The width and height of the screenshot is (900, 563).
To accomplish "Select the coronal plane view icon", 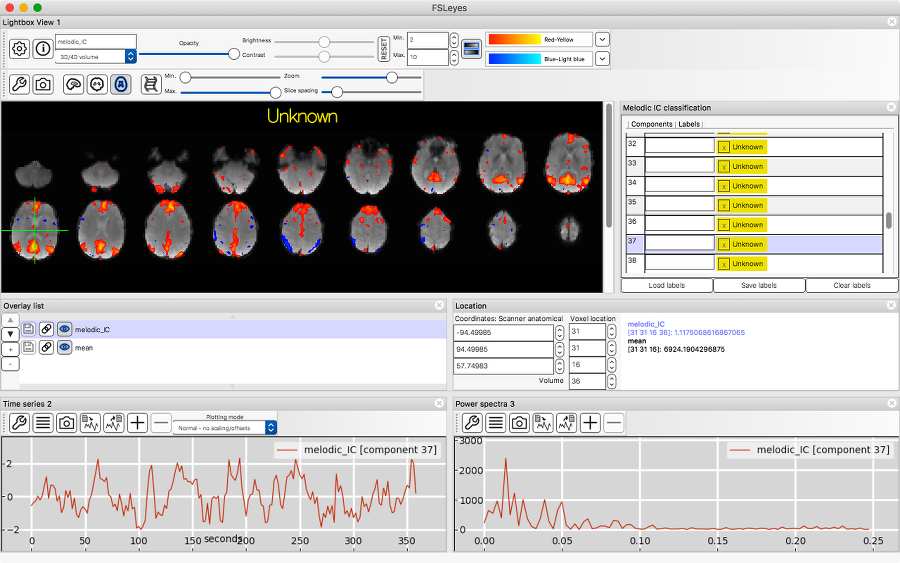I will 97,85.
